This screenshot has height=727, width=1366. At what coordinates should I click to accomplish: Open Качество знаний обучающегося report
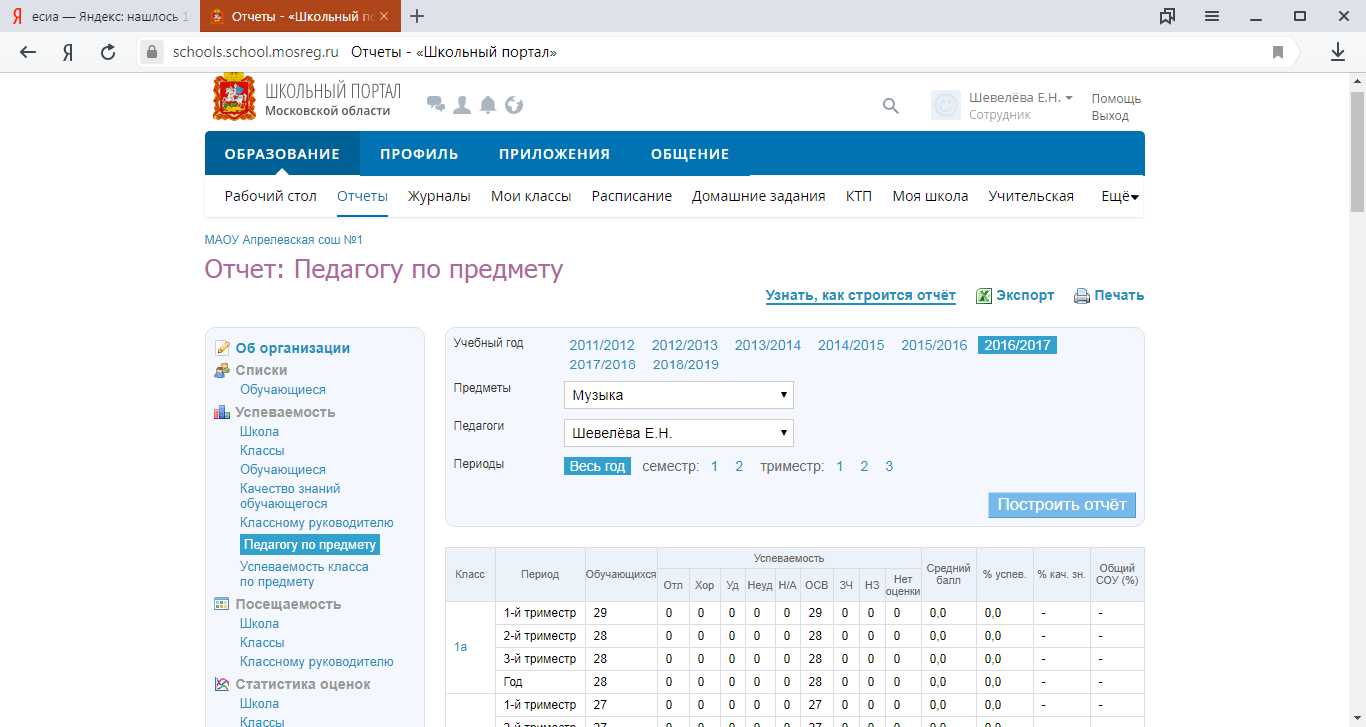pos(290,496)
